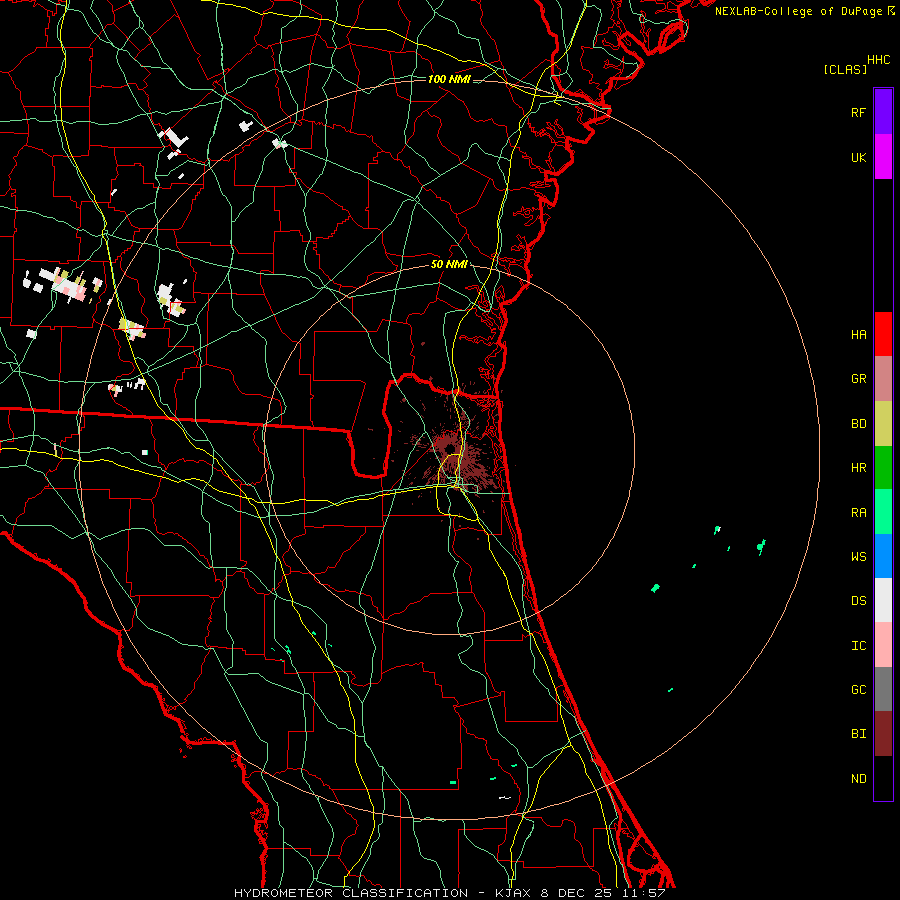Click the 'UK' legend label
The height and width of the screenshot is (900, 900).
click(858, 158)
